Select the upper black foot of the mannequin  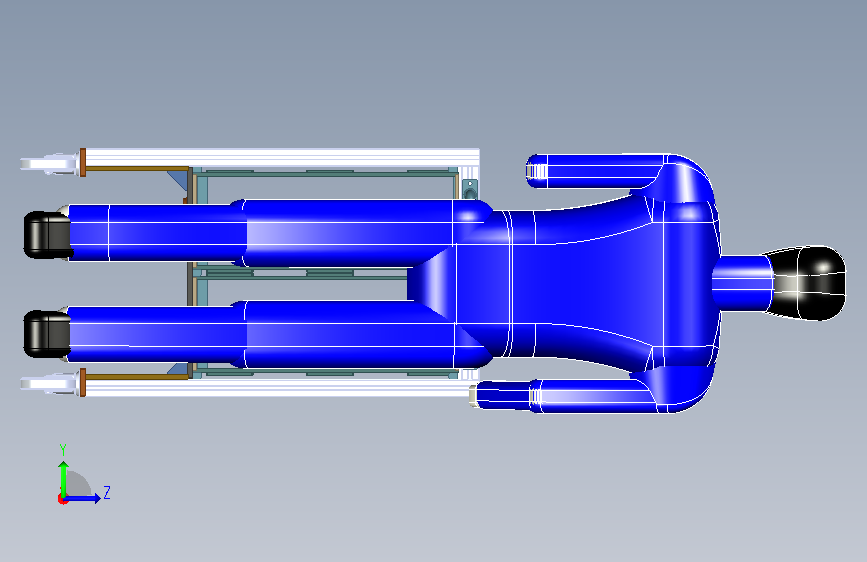48,235
